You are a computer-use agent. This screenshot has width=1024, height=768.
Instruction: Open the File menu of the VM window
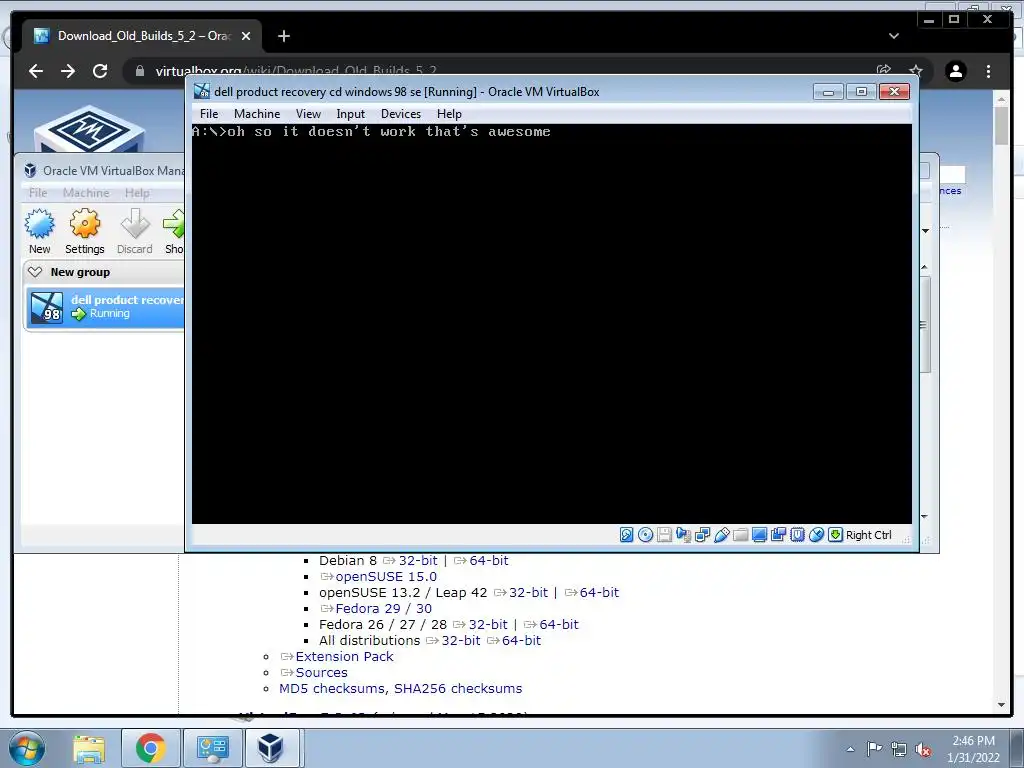click(209, 114)
